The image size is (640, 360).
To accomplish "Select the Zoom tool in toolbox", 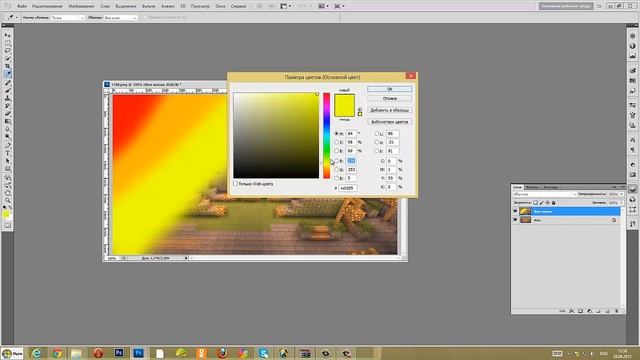I will (7, 200).
